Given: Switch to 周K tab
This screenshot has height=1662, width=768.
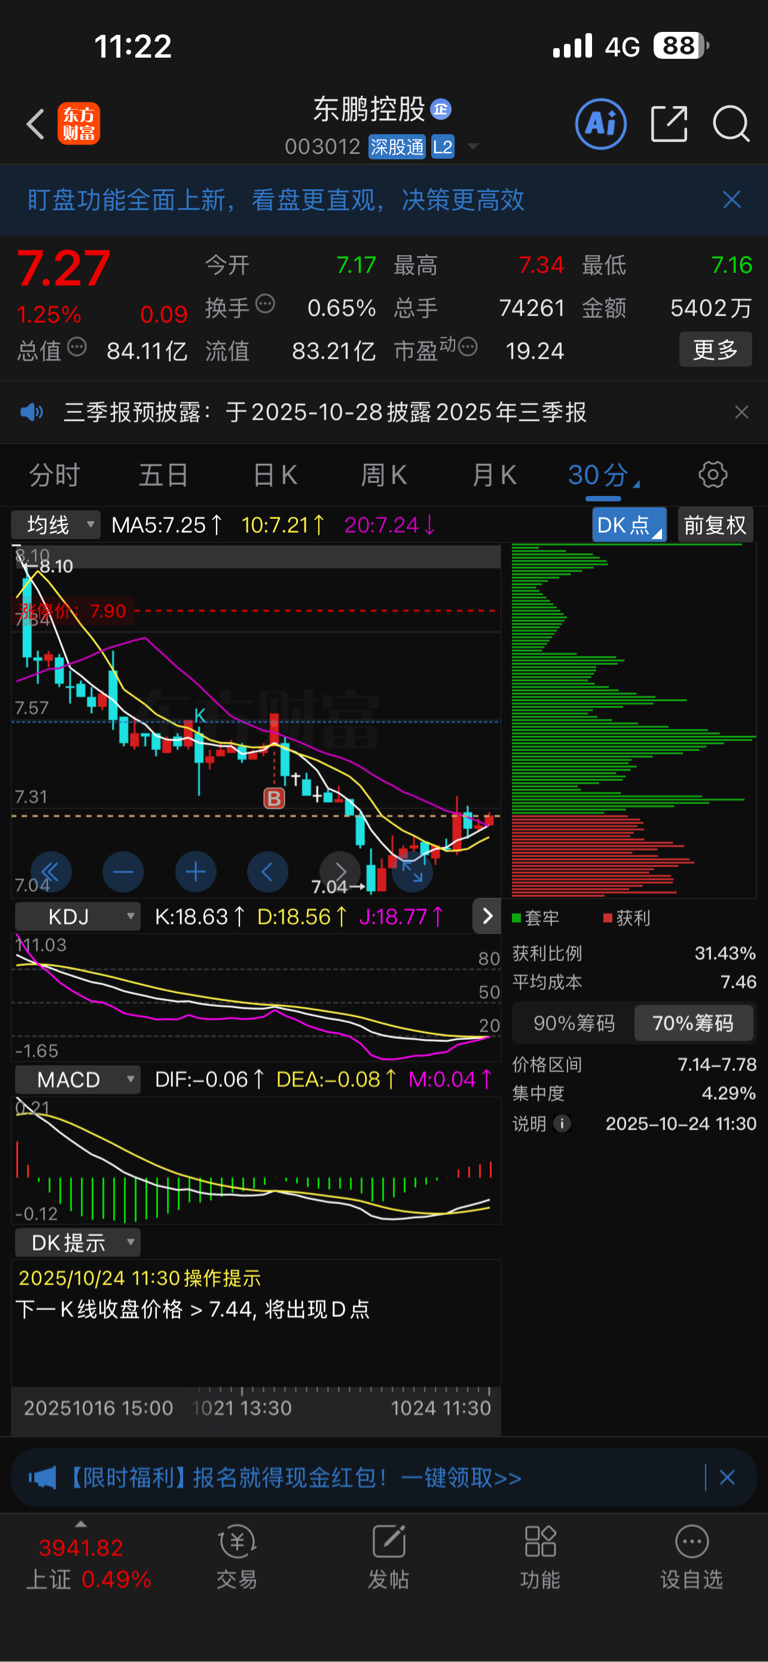Looking at the screenshot, I should [384, 475].
